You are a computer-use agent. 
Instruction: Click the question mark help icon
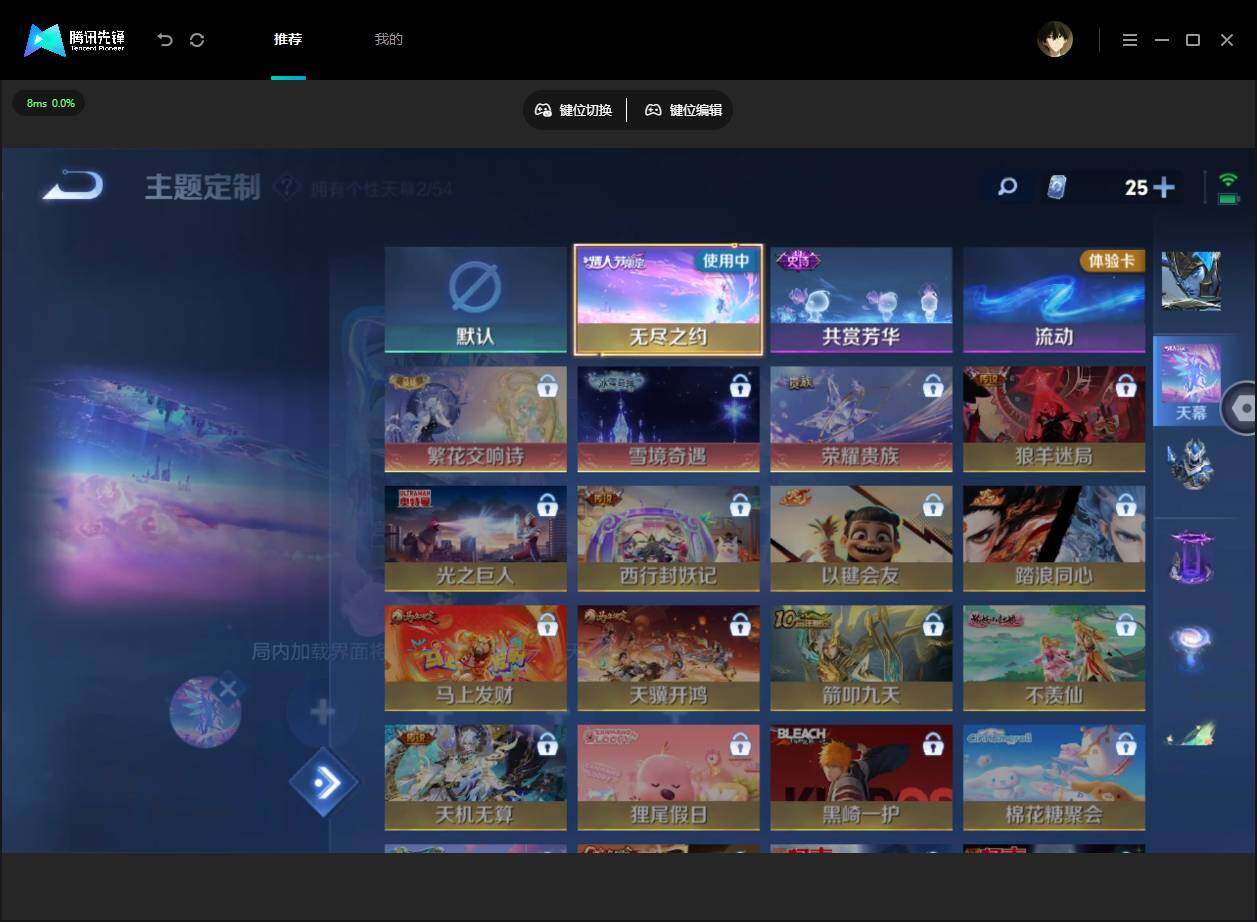pyautogui.click(x=287, y=187)
